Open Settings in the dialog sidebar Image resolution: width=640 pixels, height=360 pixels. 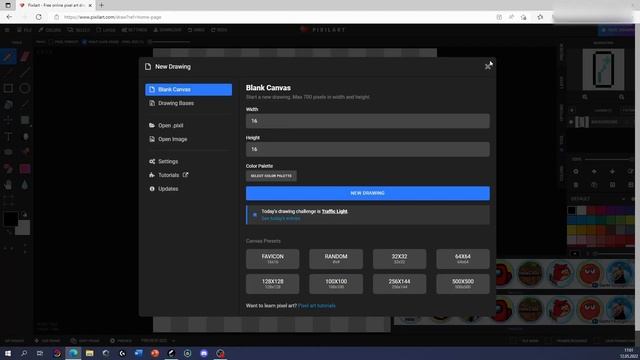189,161
